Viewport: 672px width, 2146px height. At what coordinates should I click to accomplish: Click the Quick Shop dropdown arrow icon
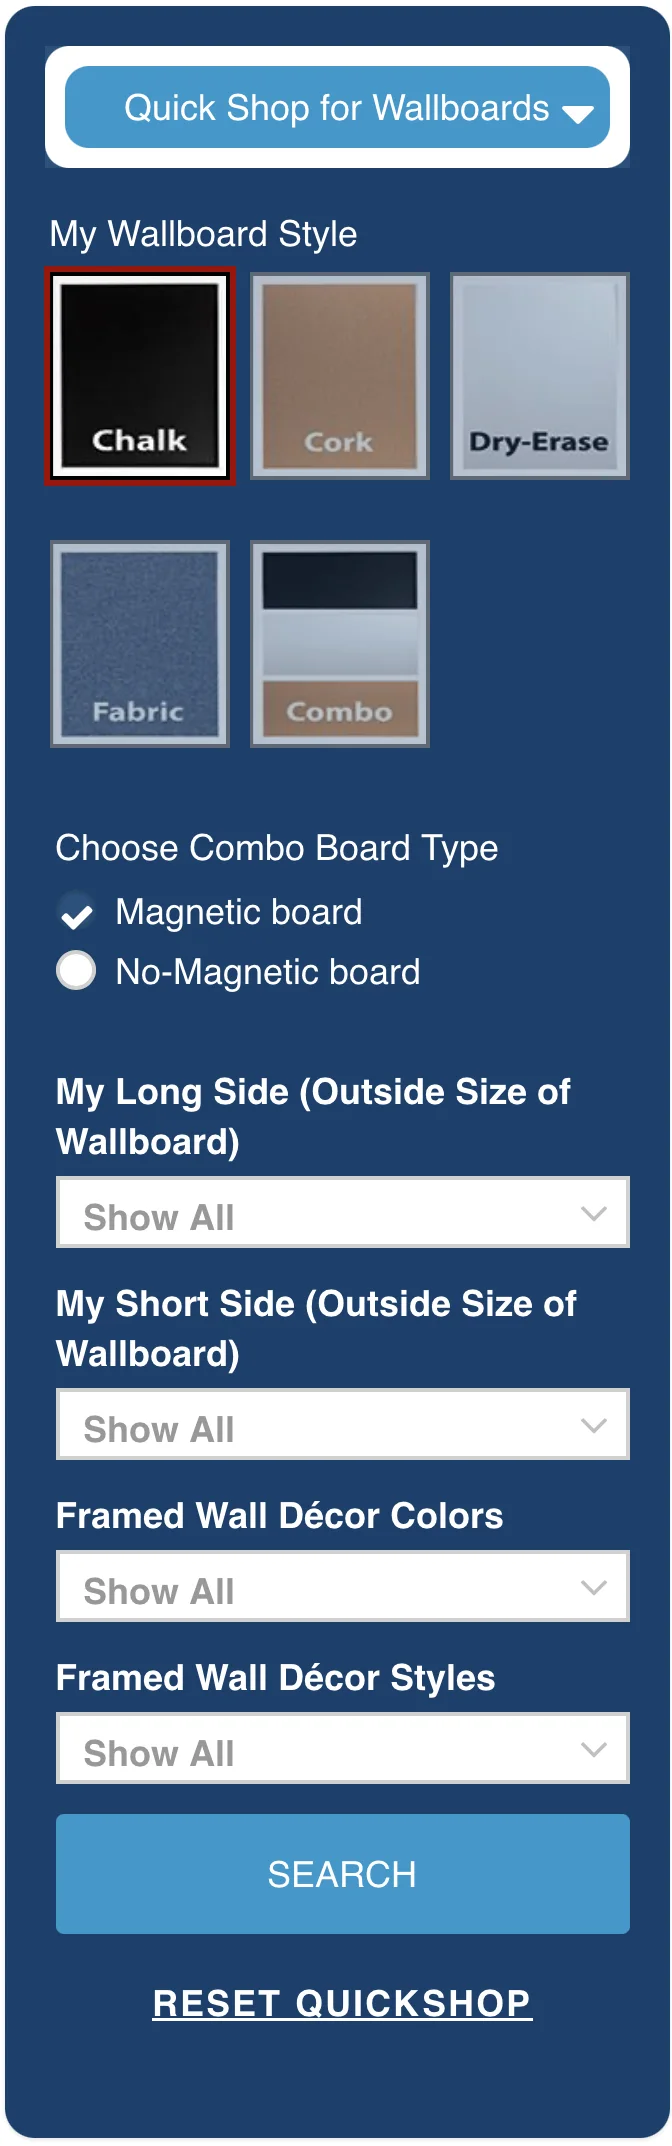click(577, 113)
